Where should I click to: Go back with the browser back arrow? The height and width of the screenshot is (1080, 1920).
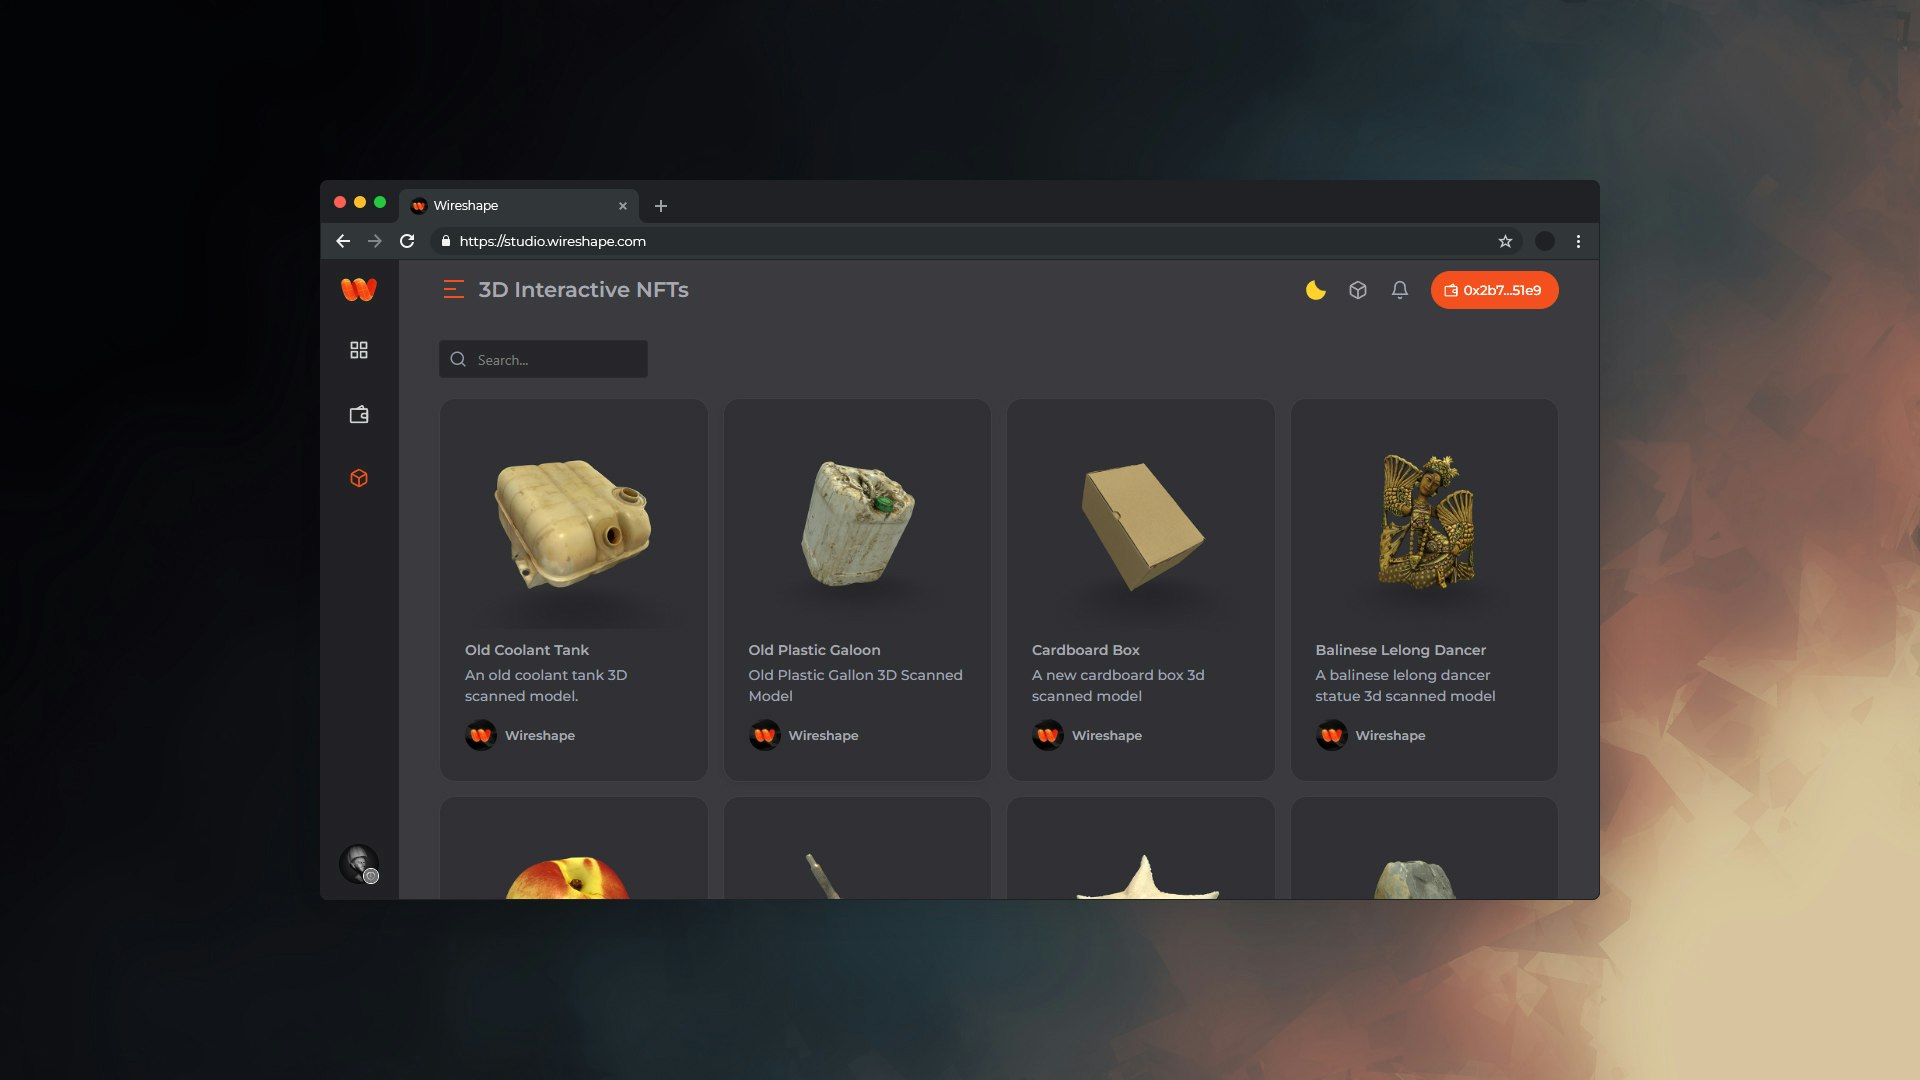pyautogui.click(x=343, y=241)
